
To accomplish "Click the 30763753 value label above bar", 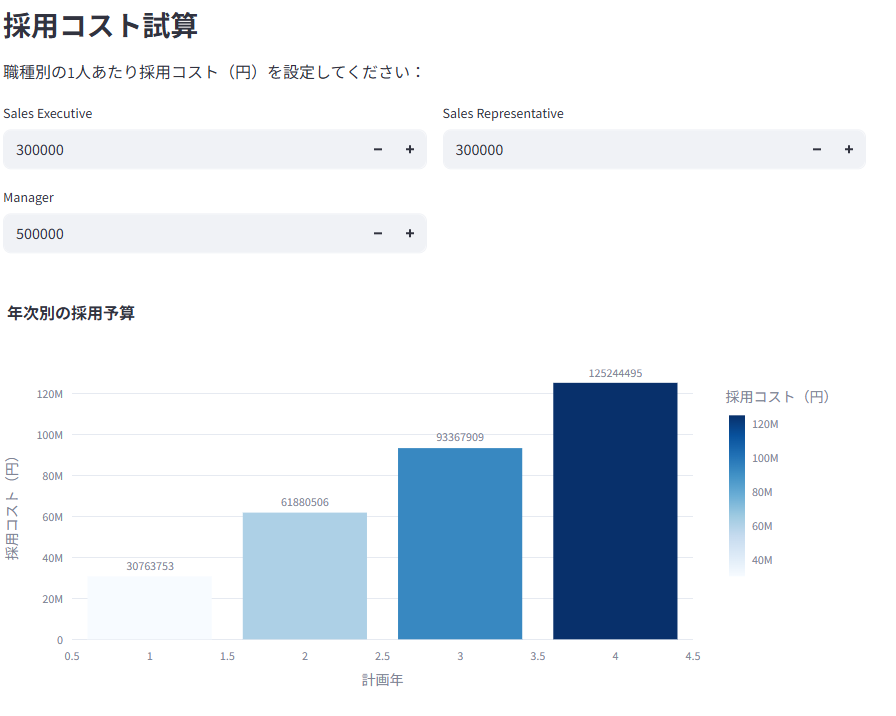I will point(150,566).
